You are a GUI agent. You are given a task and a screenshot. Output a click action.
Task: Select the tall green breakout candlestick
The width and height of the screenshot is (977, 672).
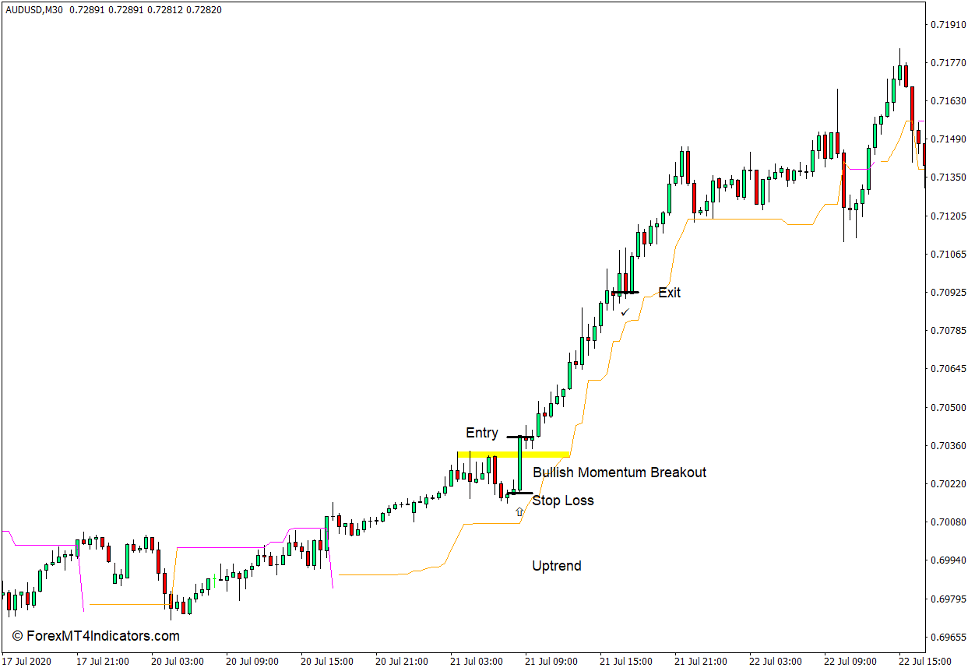[519, 463]
